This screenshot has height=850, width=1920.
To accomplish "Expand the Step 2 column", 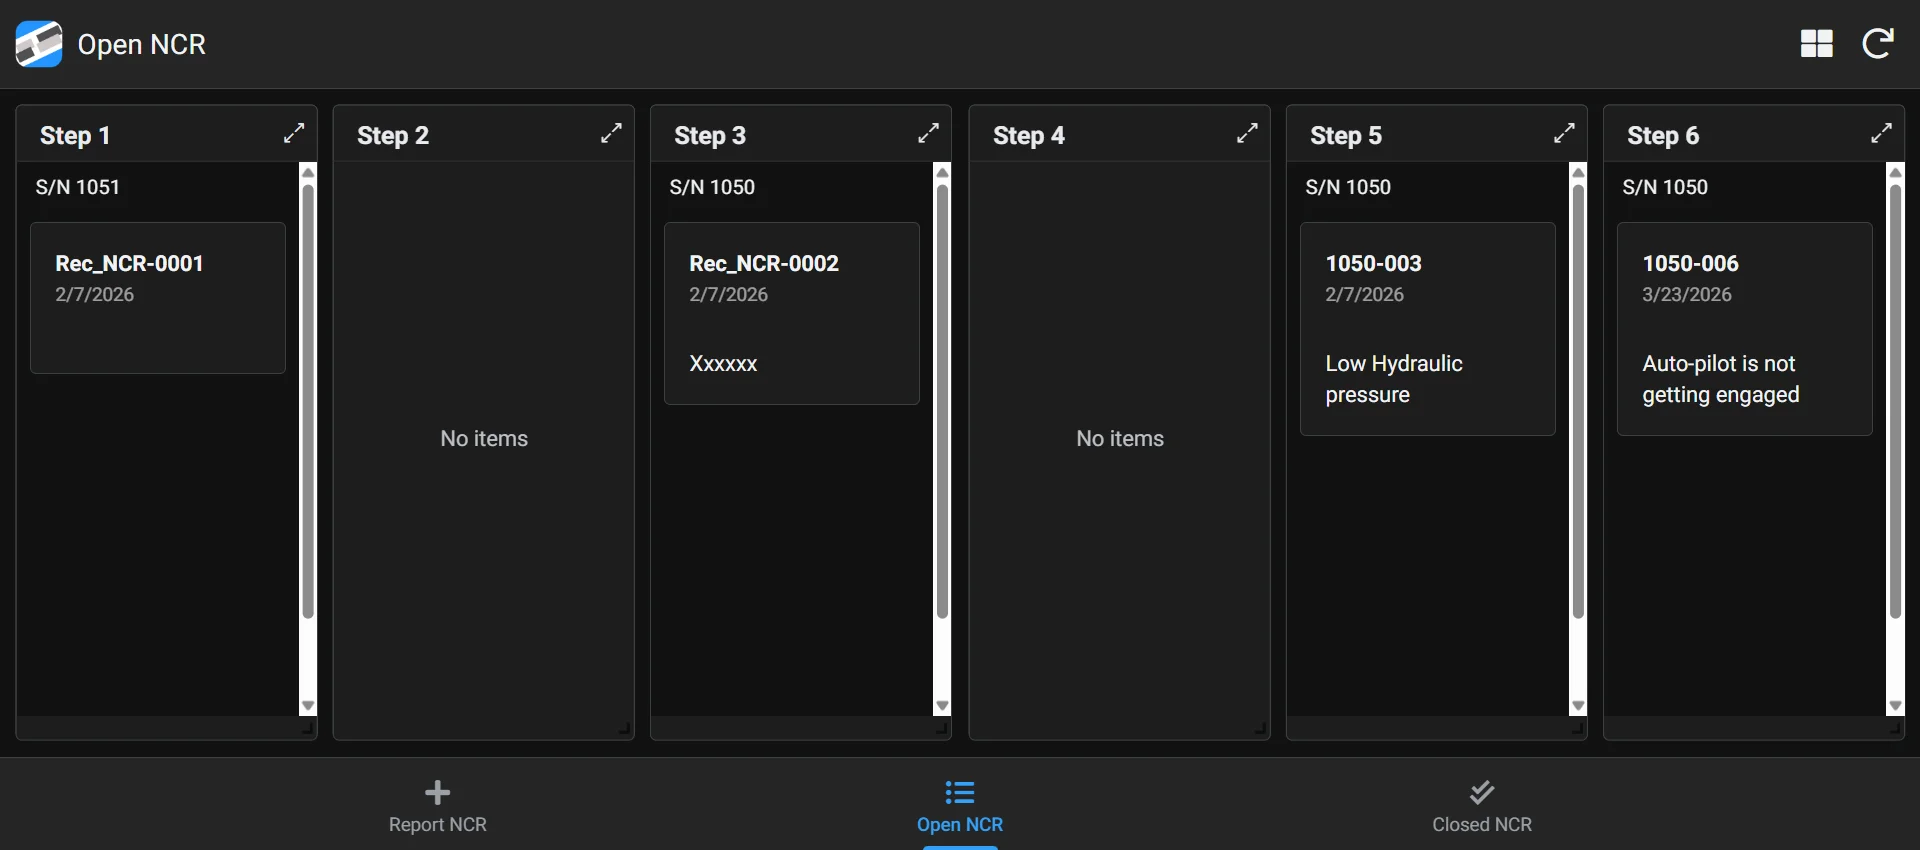I will 611,133.
